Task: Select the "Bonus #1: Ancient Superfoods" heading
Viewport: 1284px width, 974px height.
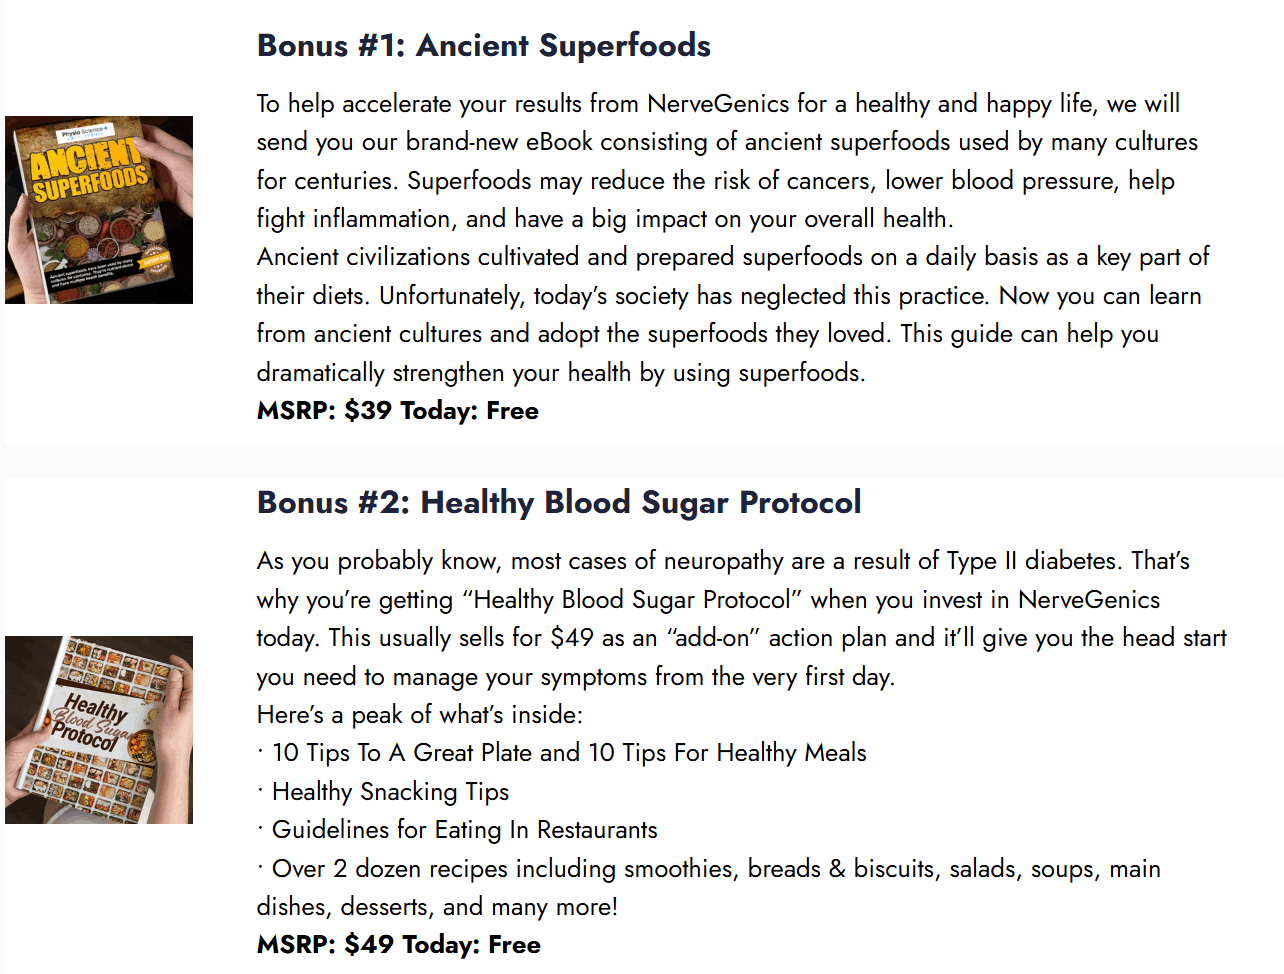Action: pos(484,45)
